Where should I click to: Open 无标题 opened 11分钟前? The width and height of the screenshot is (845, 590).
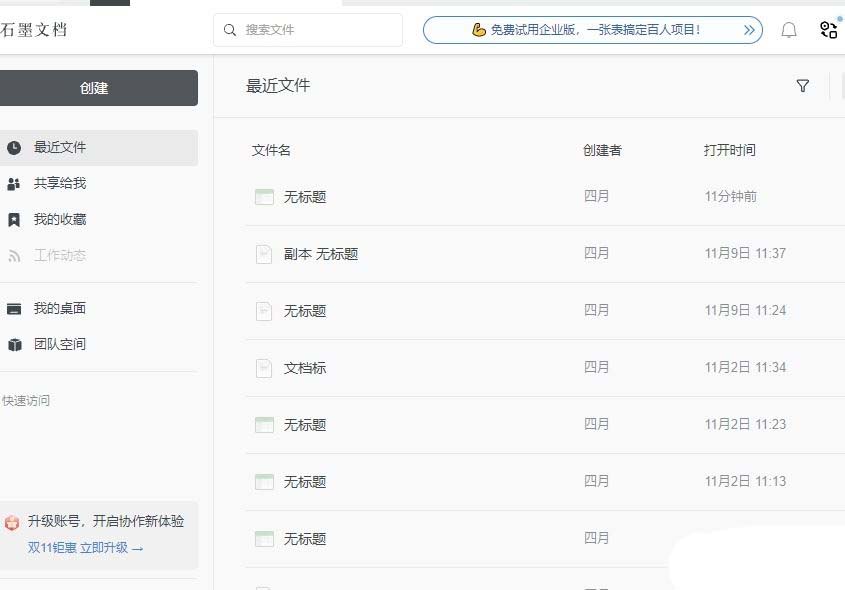click(x=305, y=197)
